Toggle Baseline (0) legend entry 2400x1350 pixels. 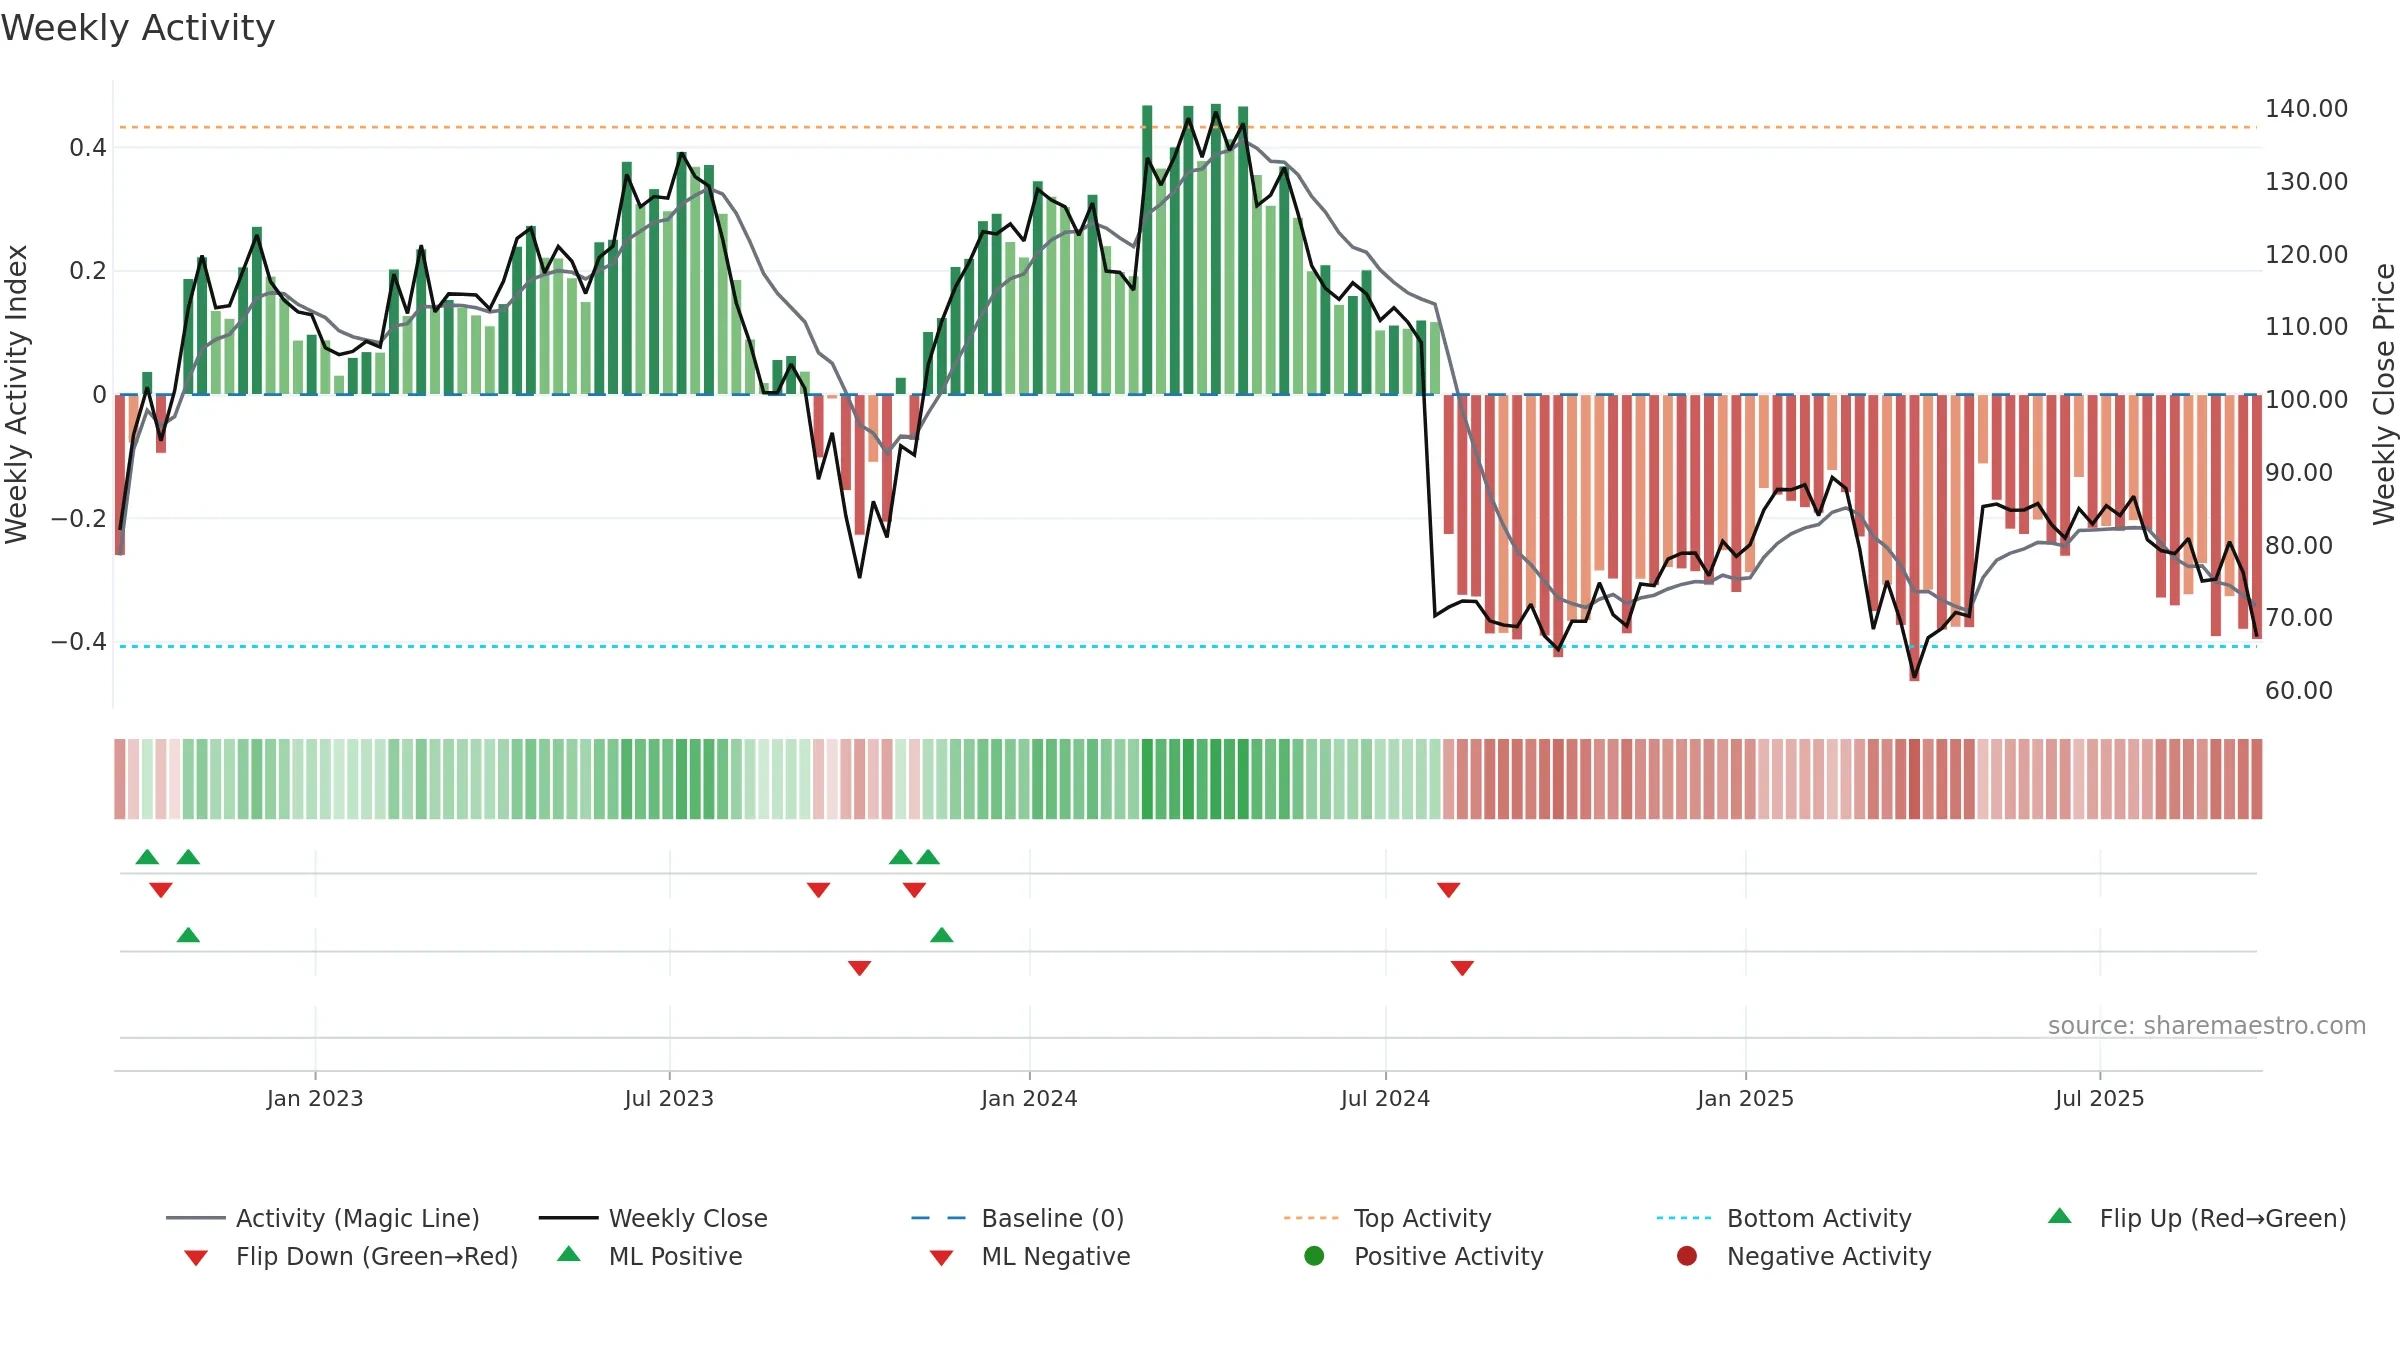pos(1018,1218)
